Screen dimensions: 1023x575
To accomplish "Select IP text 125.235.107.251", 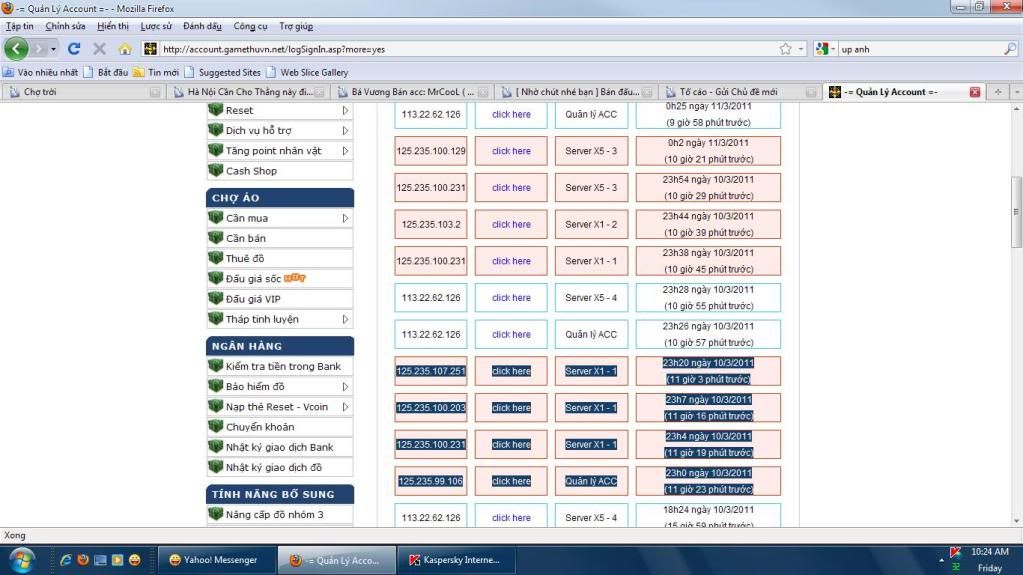I will (x=431, y=371).
